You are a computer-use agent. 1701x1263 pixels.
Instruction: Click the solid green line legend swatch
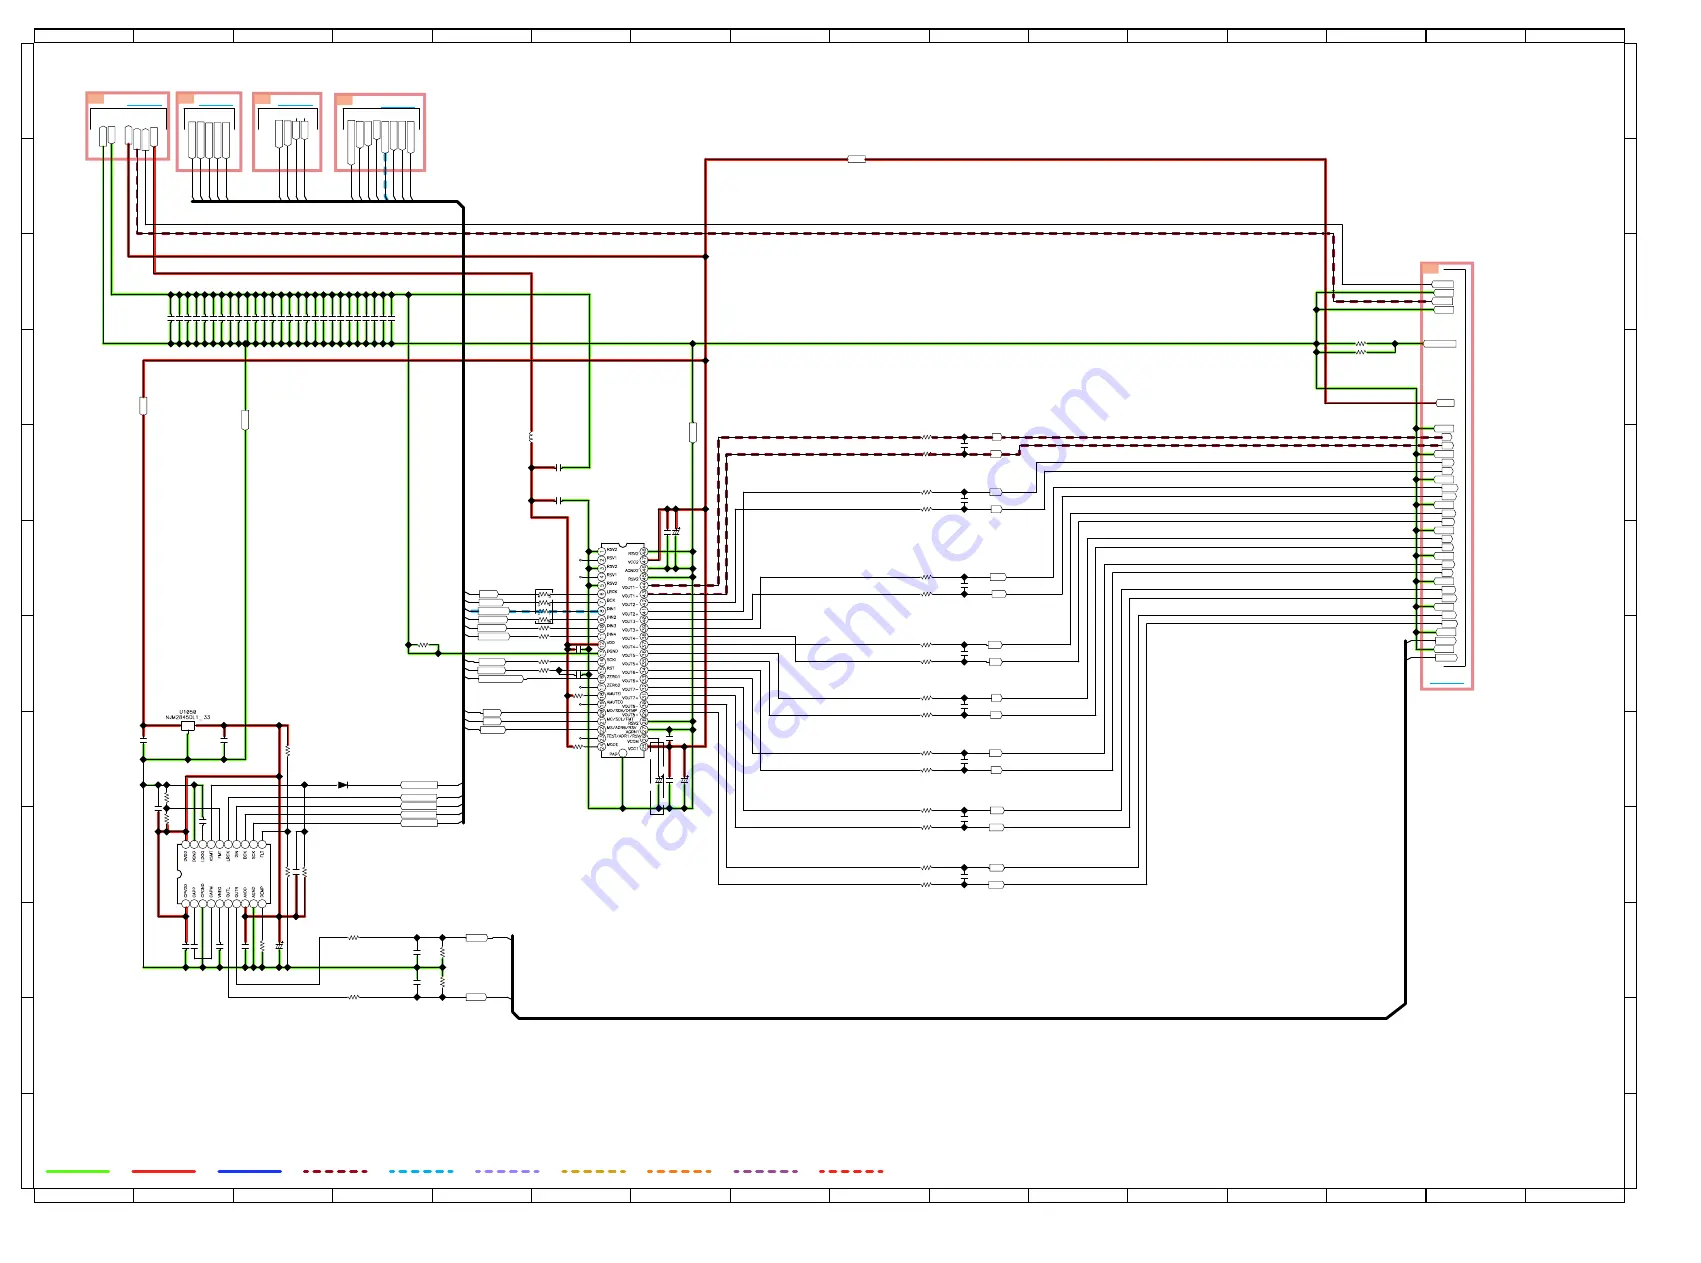point(78,1171)
